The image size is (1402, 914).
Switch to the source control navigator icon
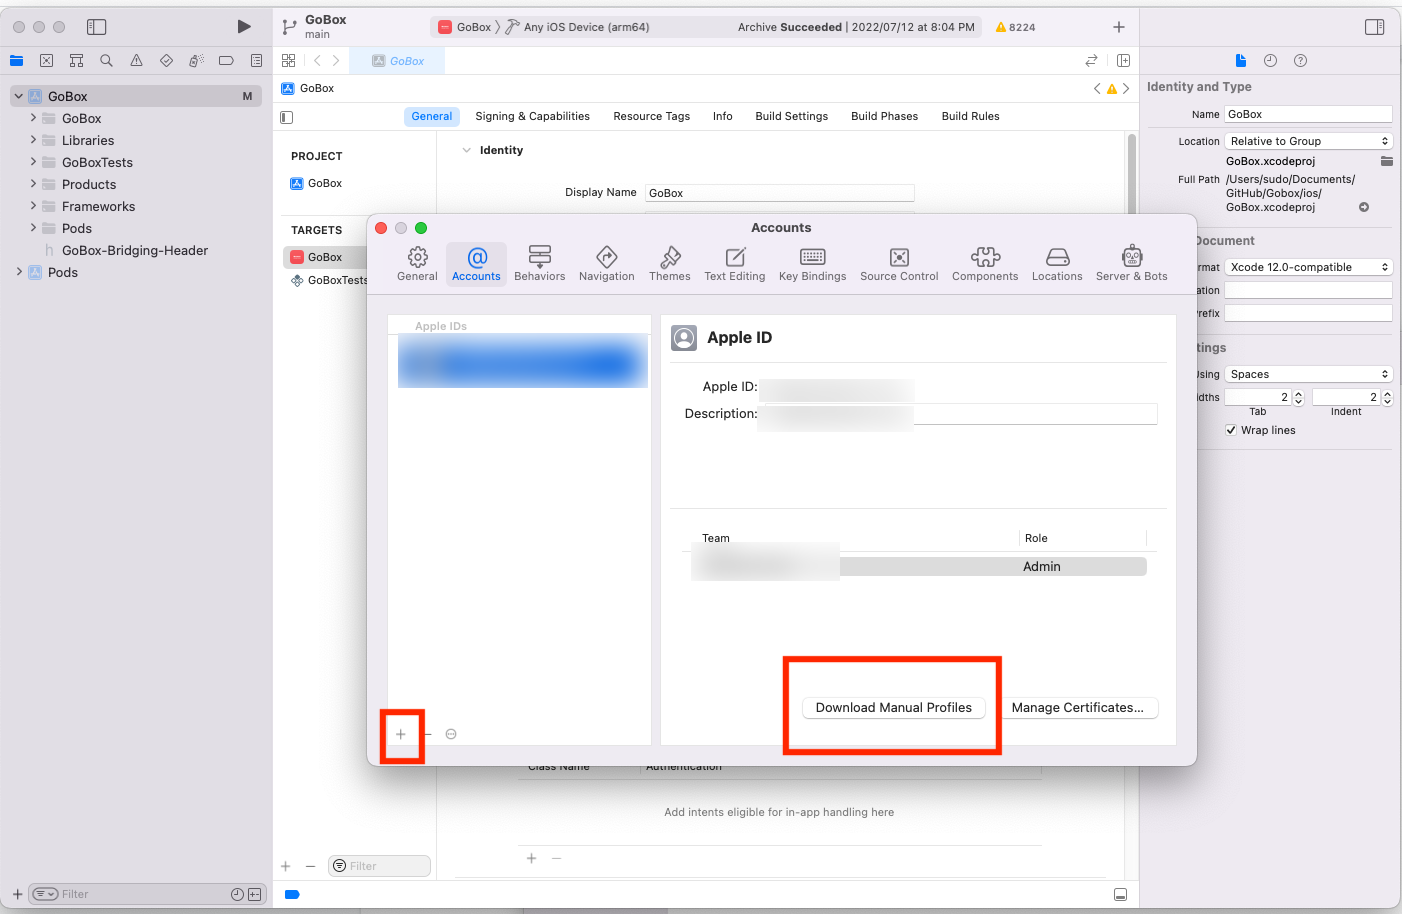coord(46,61)
